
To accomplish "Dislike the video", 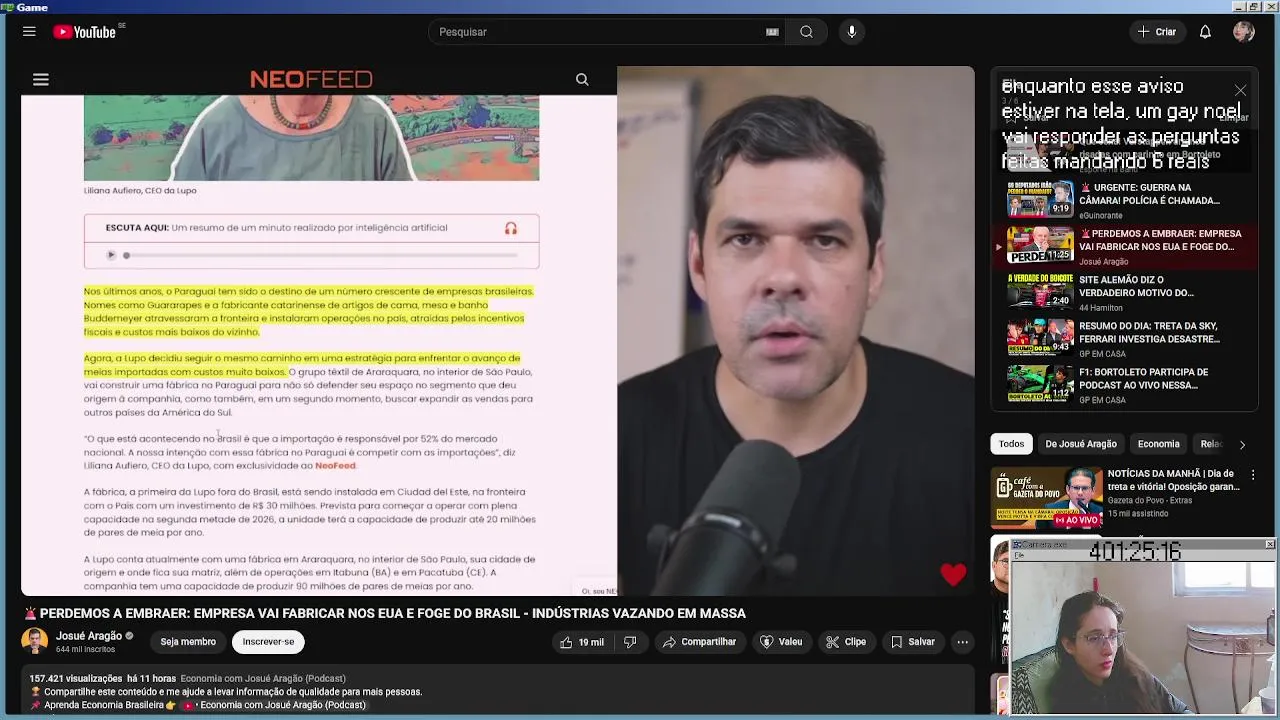I will coord(630,642).
